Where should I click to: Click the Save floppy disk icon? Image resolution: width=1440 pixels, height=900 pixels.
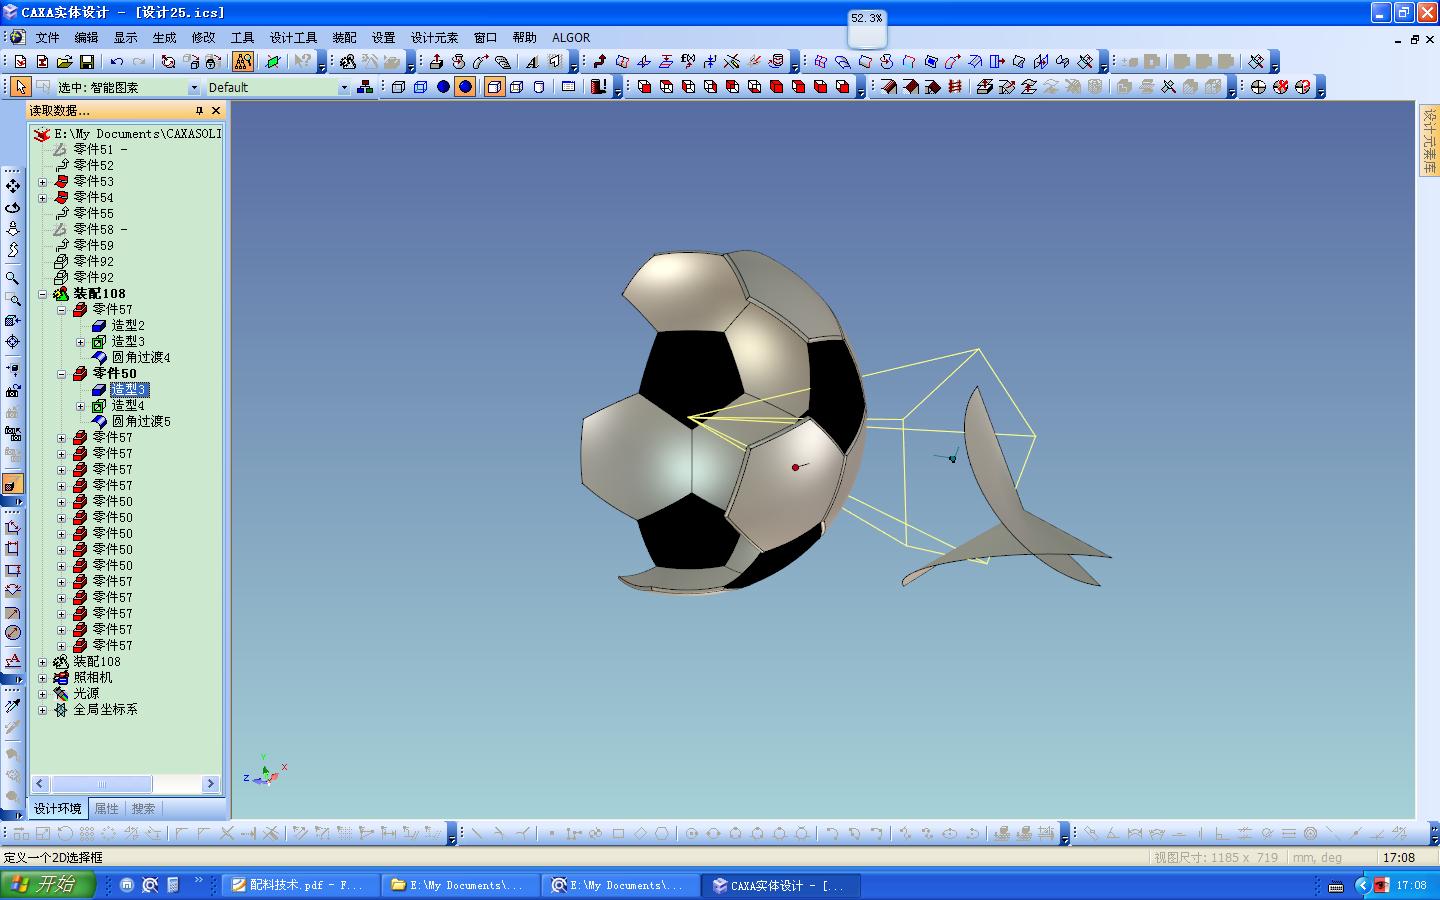[87, 62]
